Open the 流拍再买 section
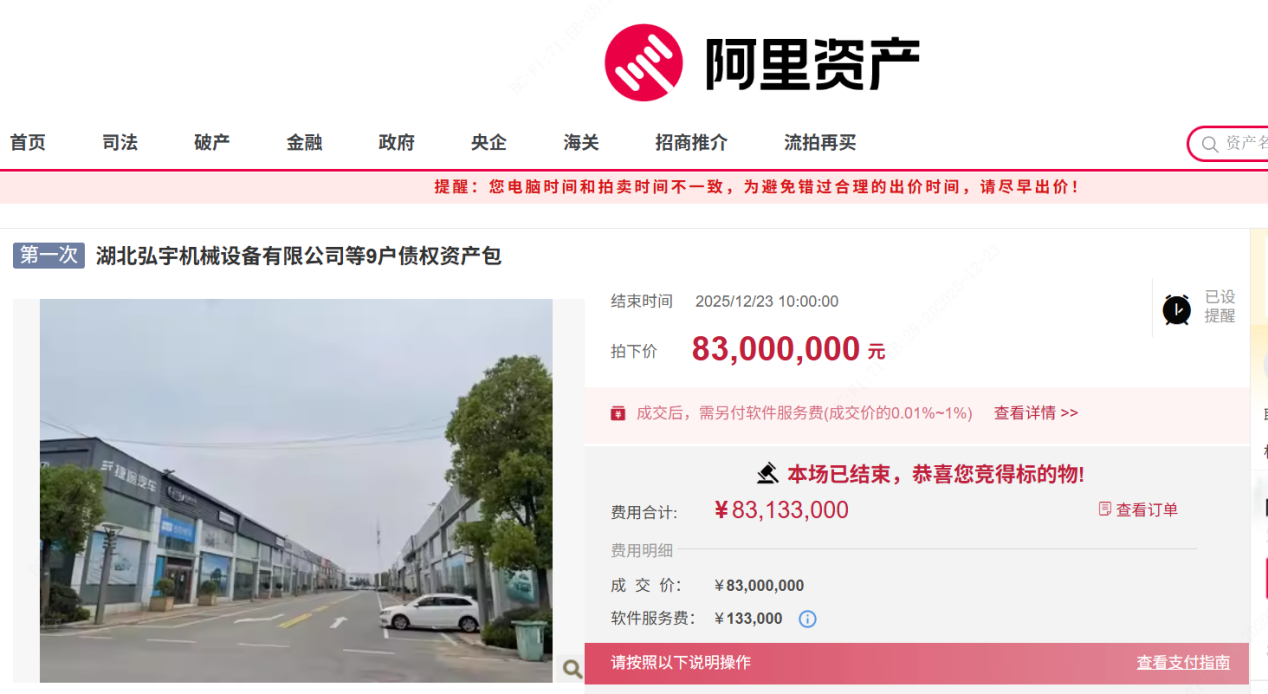This screenshot has width=1268, height=694. (820, 143)
